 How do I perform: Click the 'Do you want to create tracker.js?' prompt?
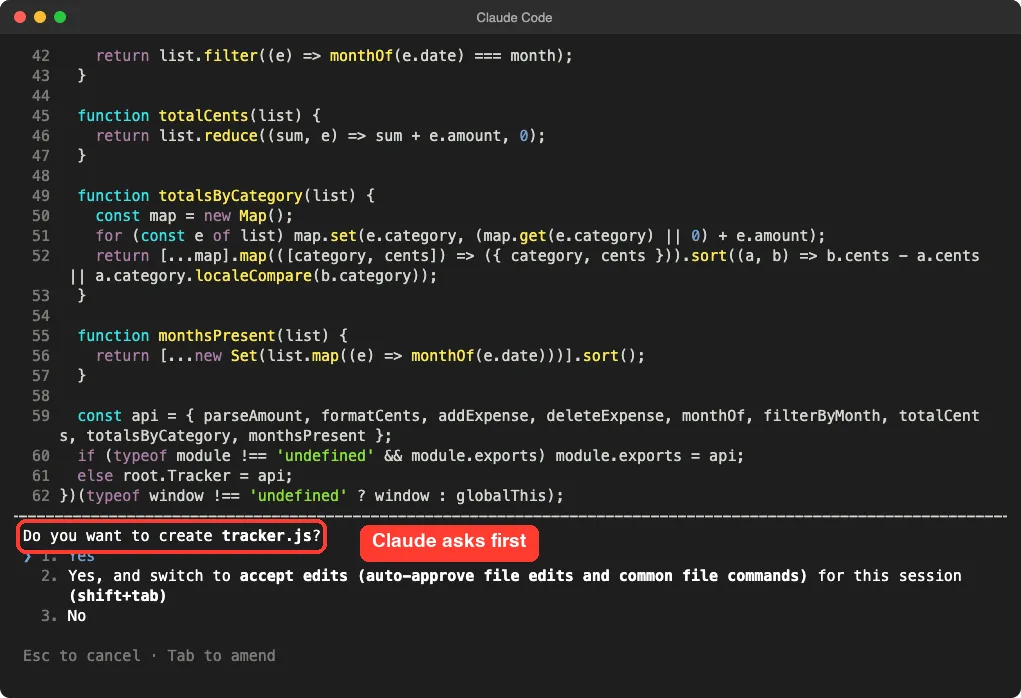click(x=172, y=536)
